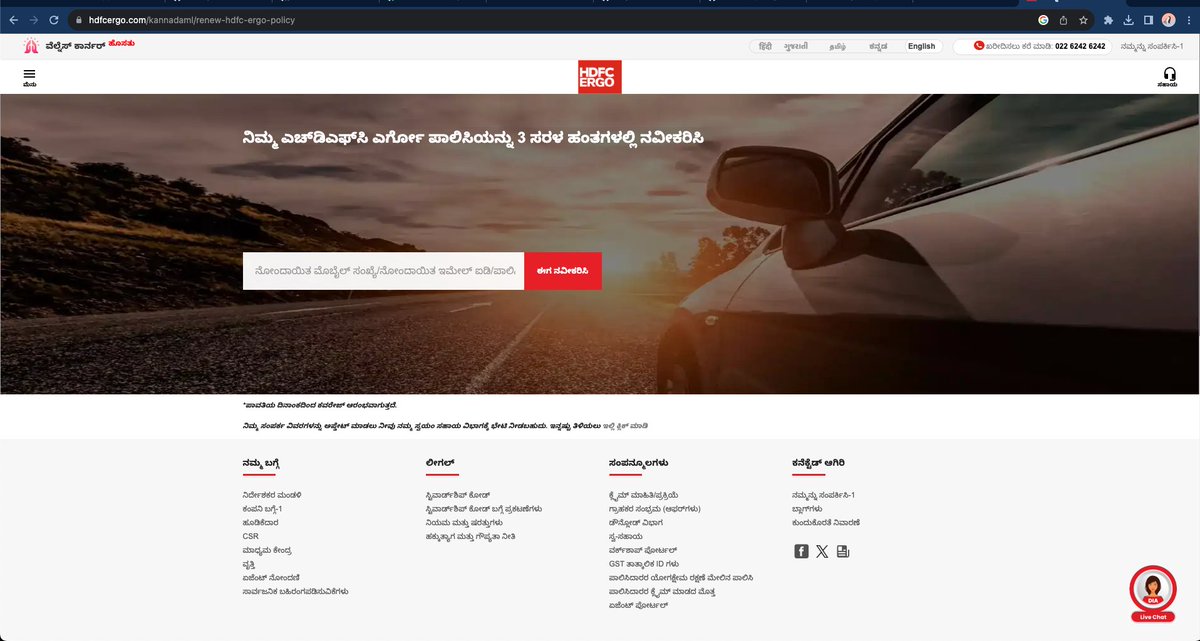1200x641 pixels.
Task: Click the Wellness Corner icon
Action: point(32,45)
